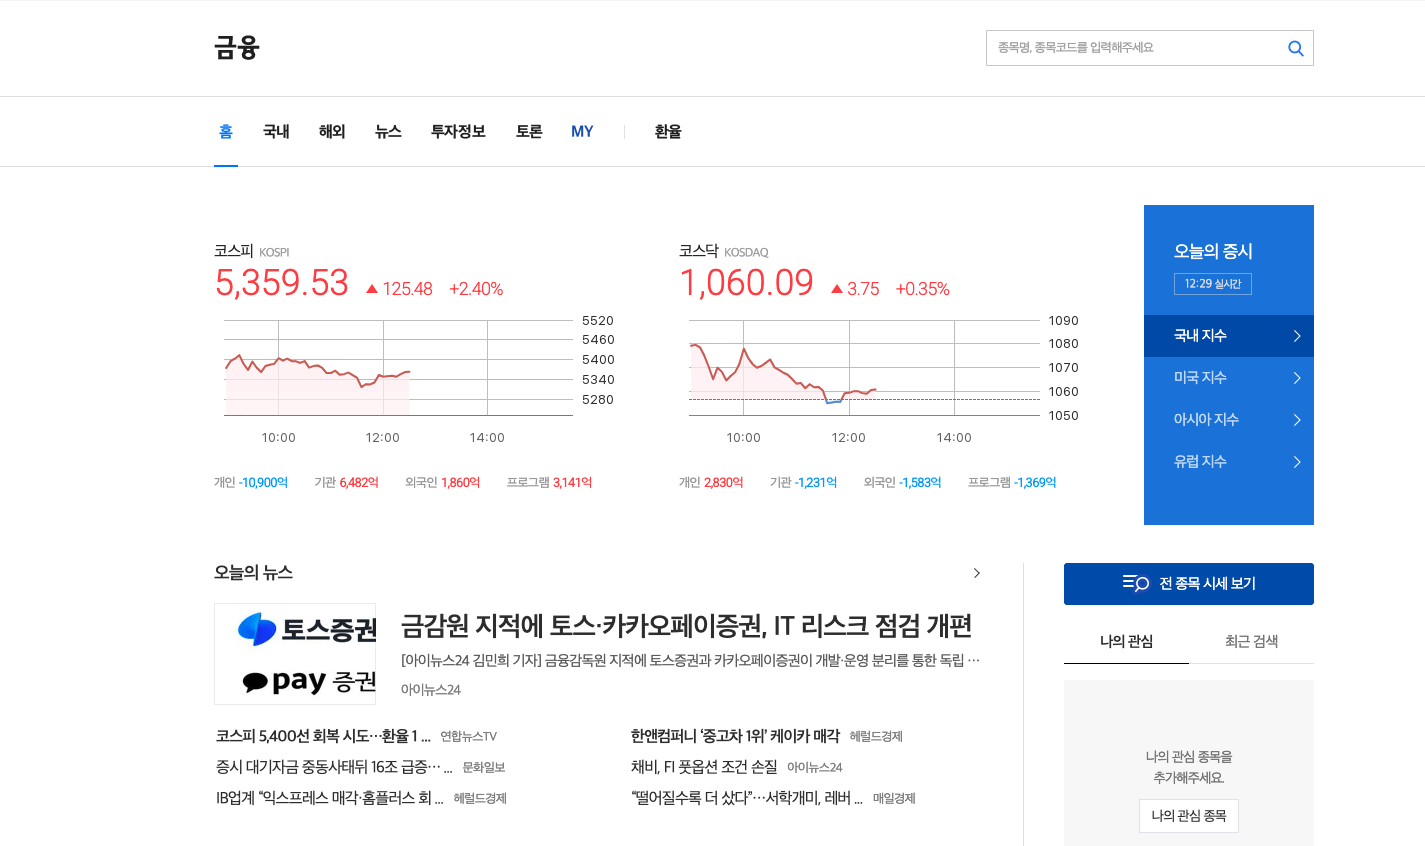Open the Toss·KakaoPay securities IT risk headline

pyautogui.click(x=688, y=626)
